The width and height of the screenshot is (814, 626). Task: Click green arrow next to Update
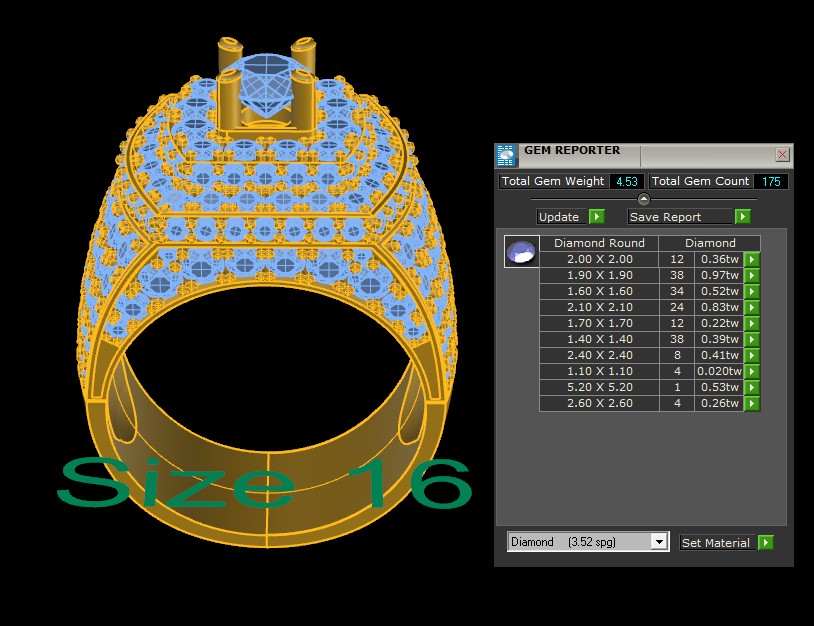[x=596, y=217]
